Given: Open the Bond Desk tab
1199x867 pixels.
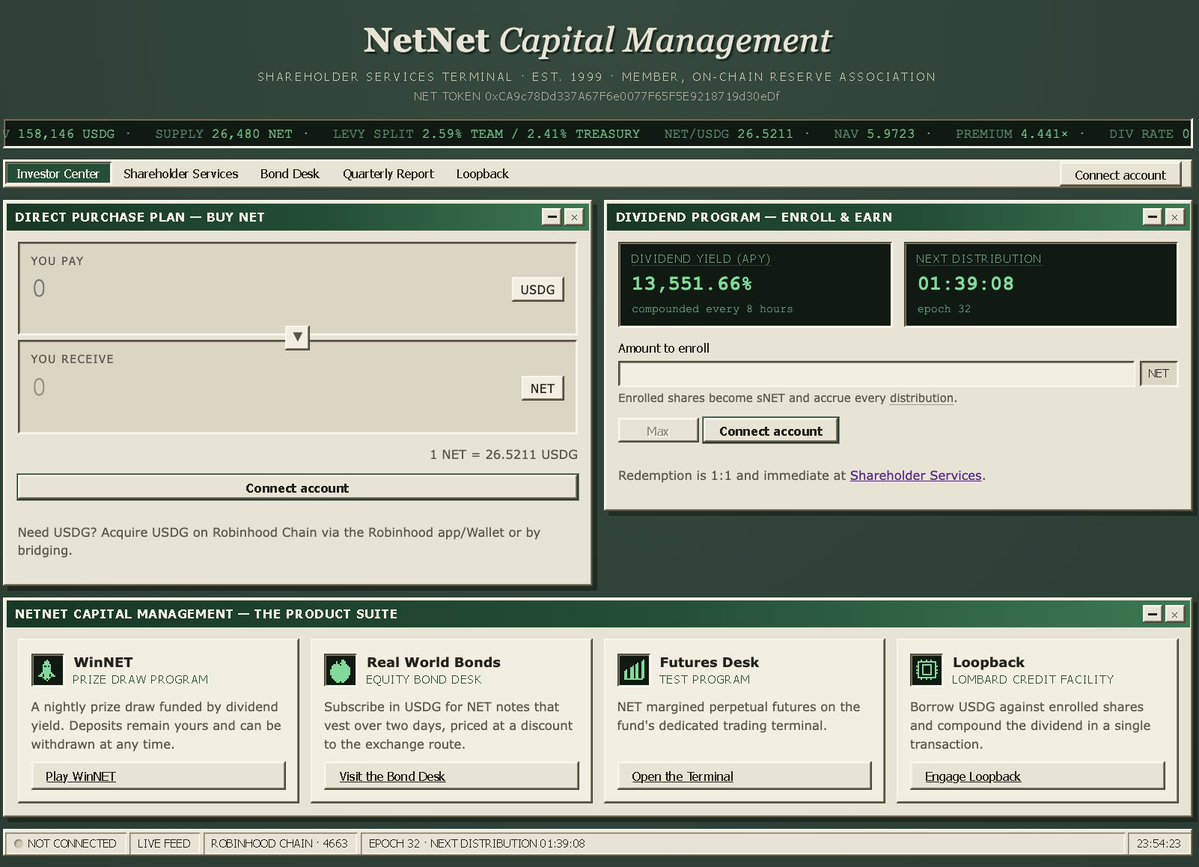Looking at the screenshot, I should [x=290, y=174].
